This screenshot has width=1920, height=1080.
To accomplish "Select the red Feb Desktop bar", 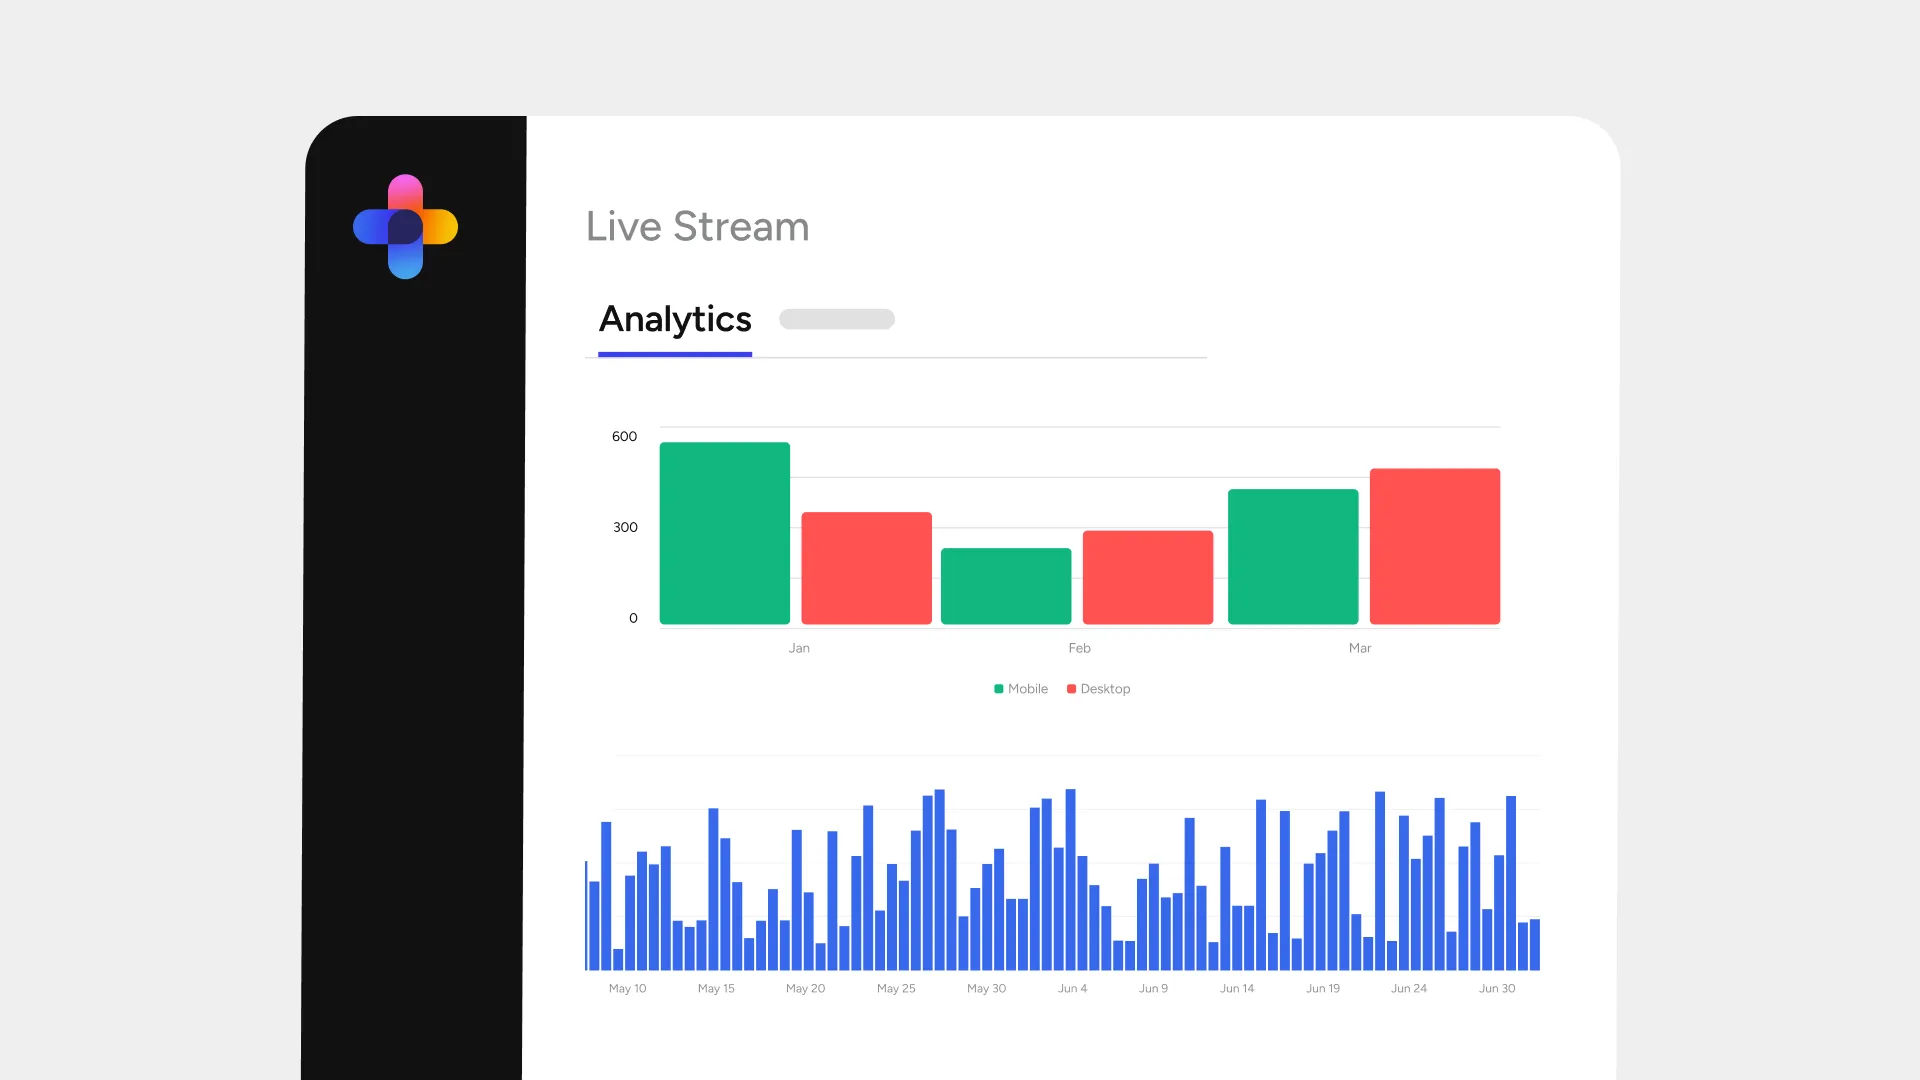I will click(x=1147, y=577).
